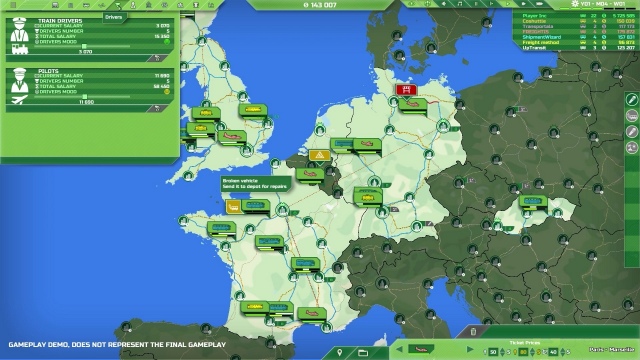Select the FREIGHTITS company row
This screenshot has width=640, height=360.
click(x=576, y=32)
